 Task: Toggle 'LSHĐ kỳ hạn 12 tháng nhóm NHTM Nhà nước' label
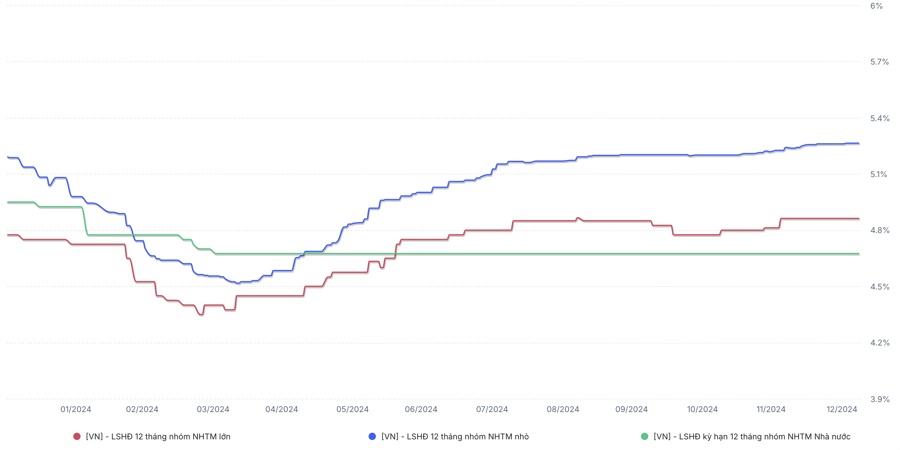(x=751, y=436)
